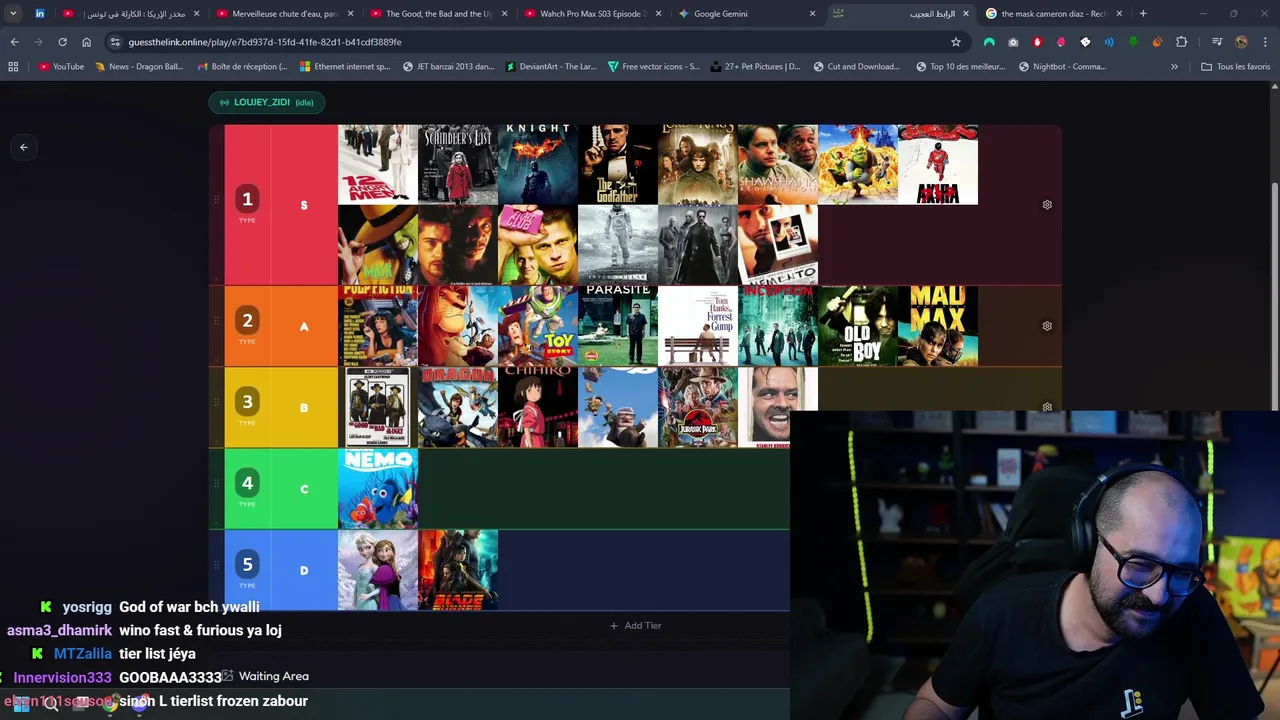Open settings gear for the A tier row
This screenshot has height=720, width=1280.
1047,326
